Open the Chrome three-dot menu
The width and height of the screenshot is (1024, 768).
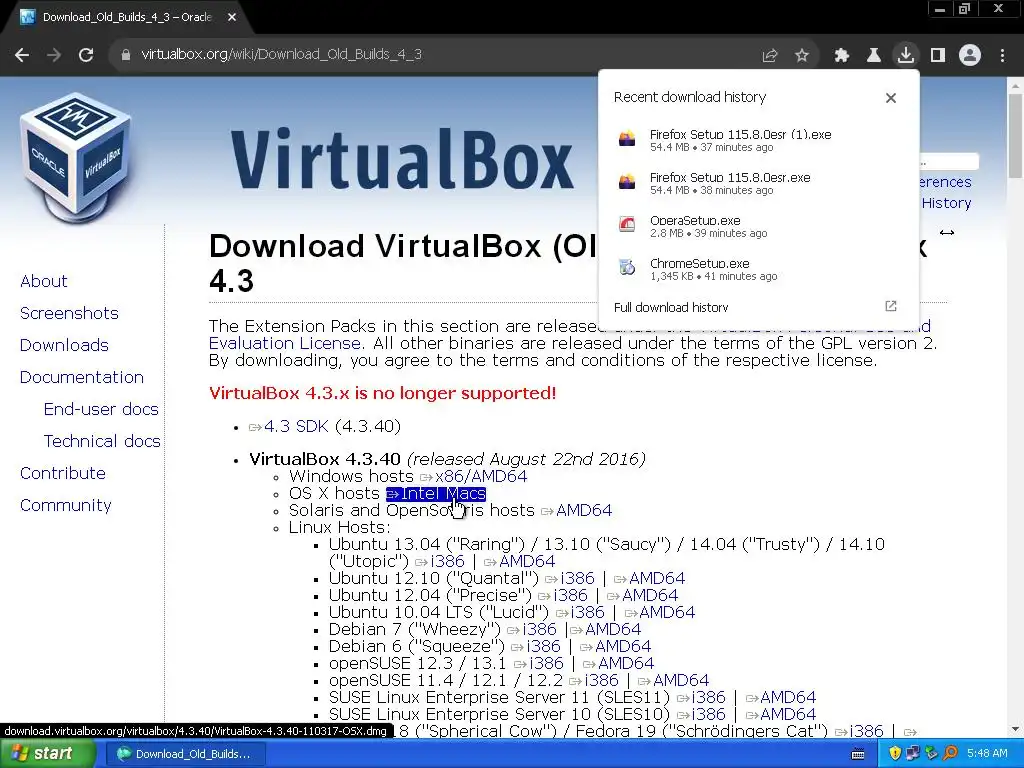(1002, 56)
